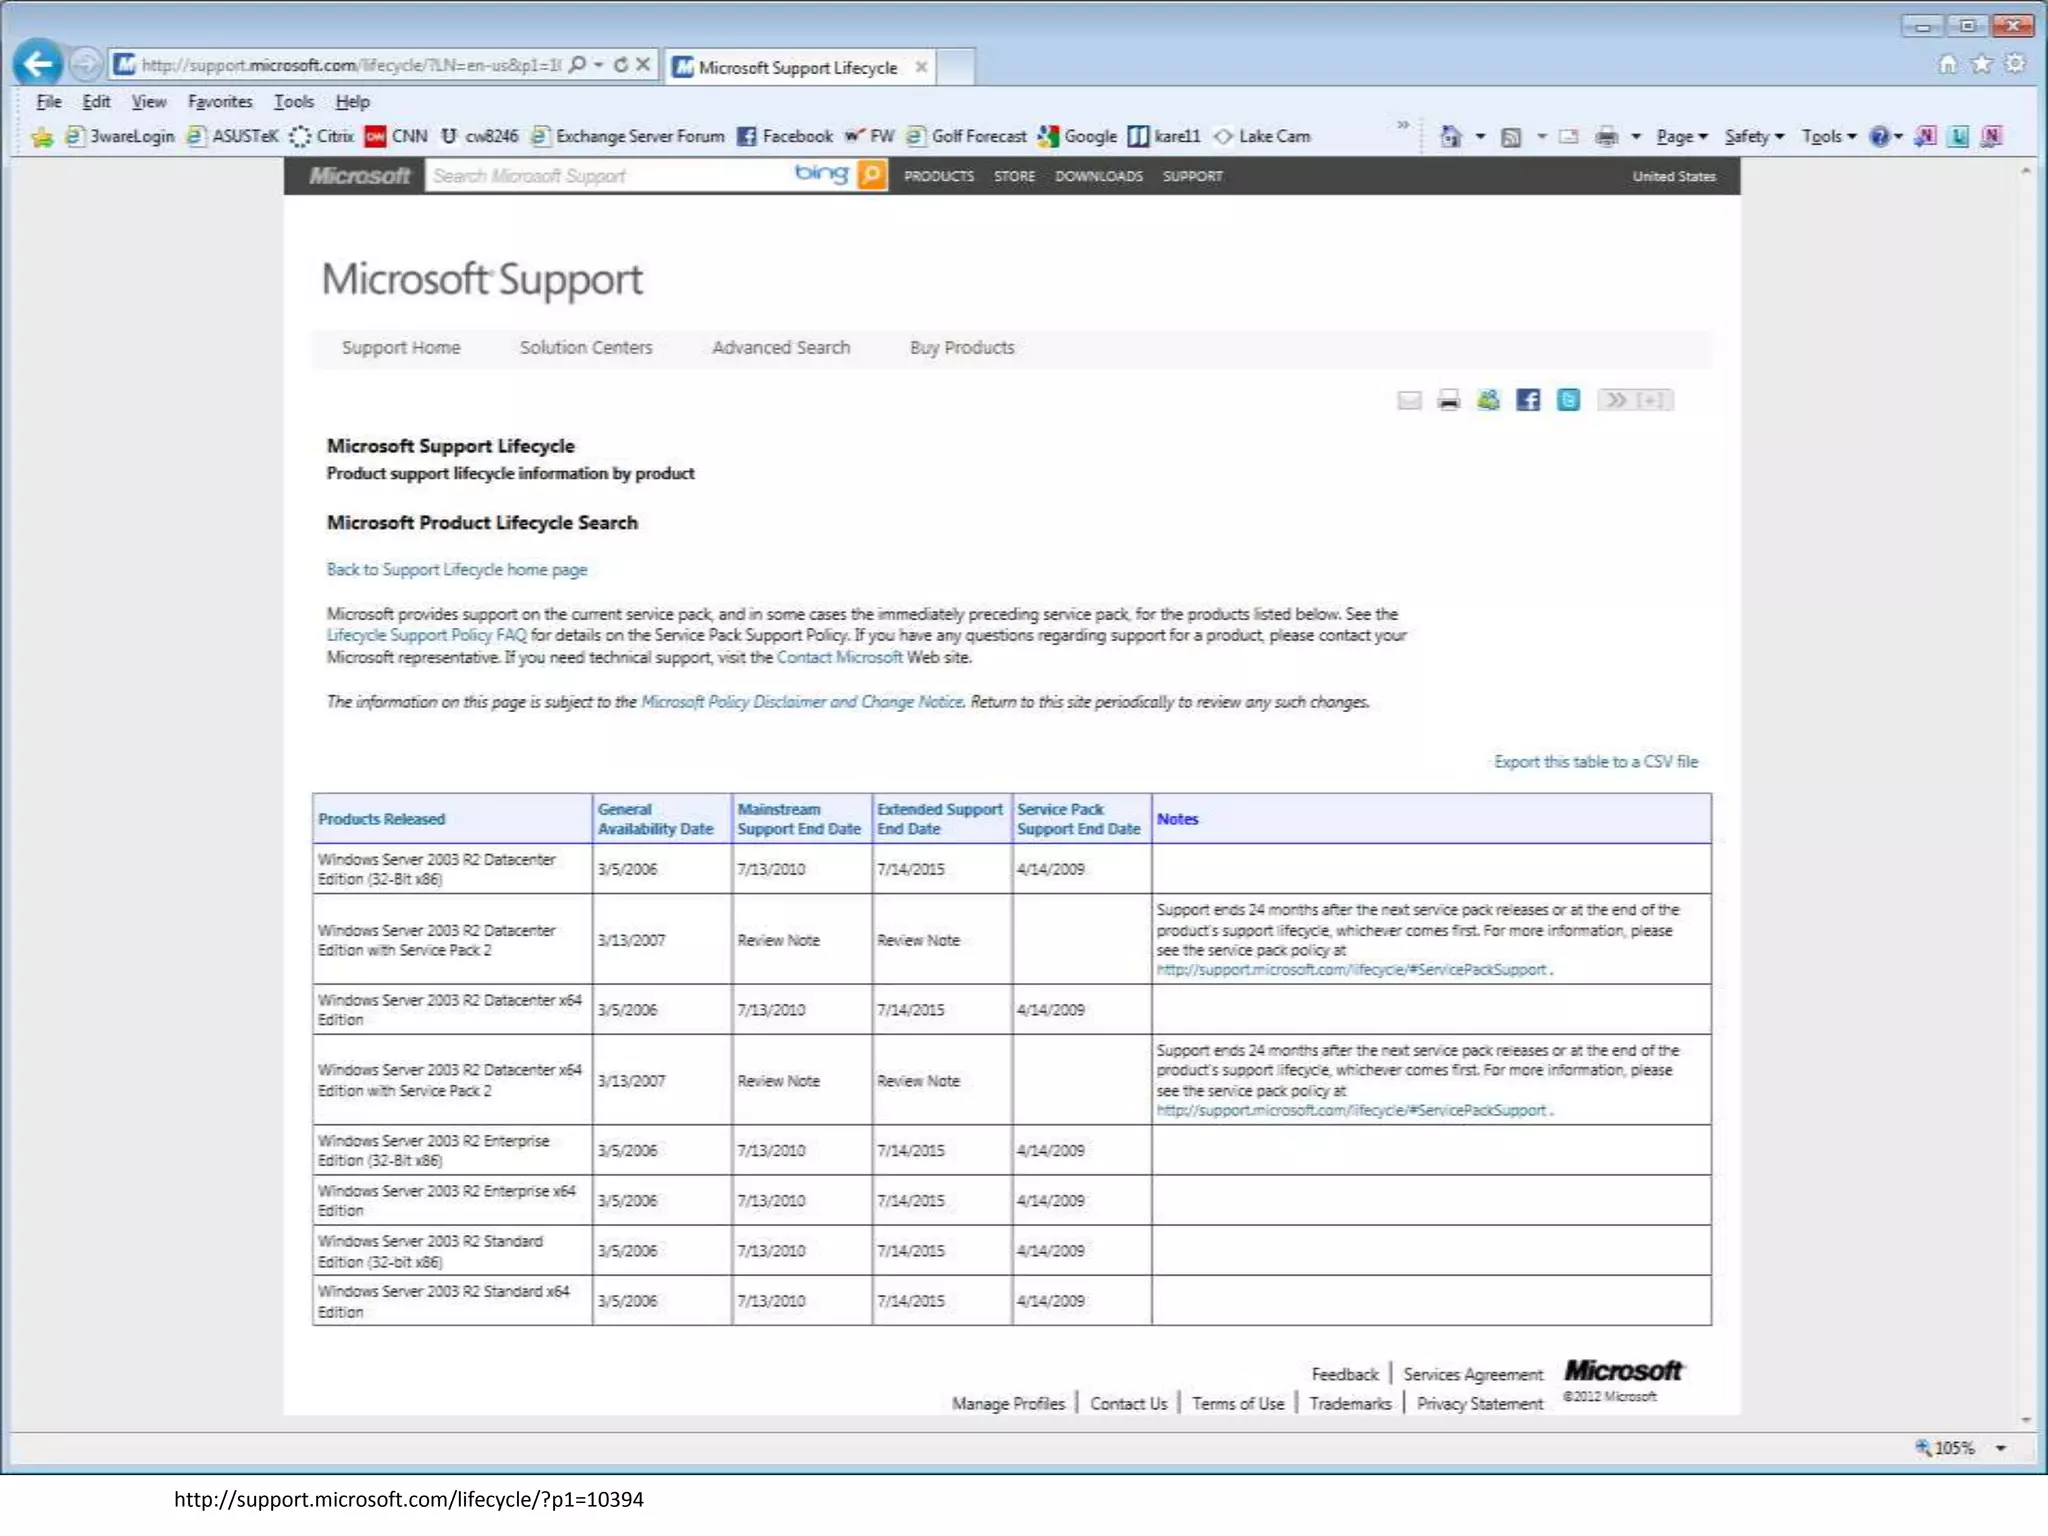Open DOWNLOADS in the Microsoft header
Screen dimensions: 2048x1536
[1099, 176]
